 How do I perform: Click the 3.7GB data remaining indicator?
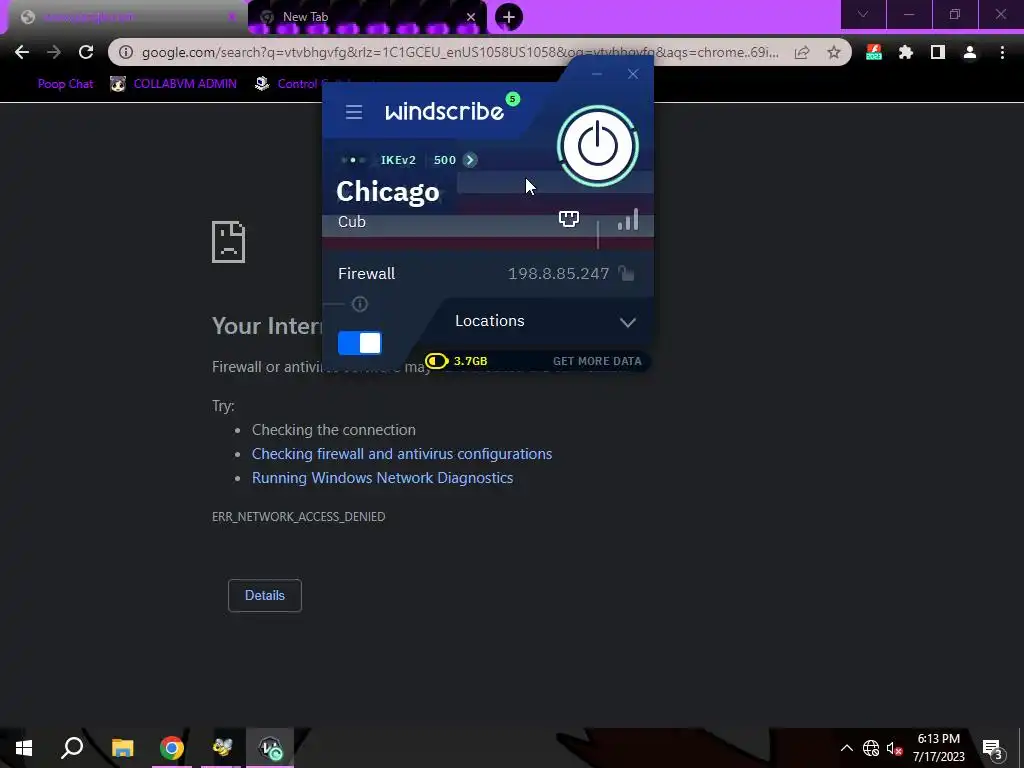pos(456,361)
